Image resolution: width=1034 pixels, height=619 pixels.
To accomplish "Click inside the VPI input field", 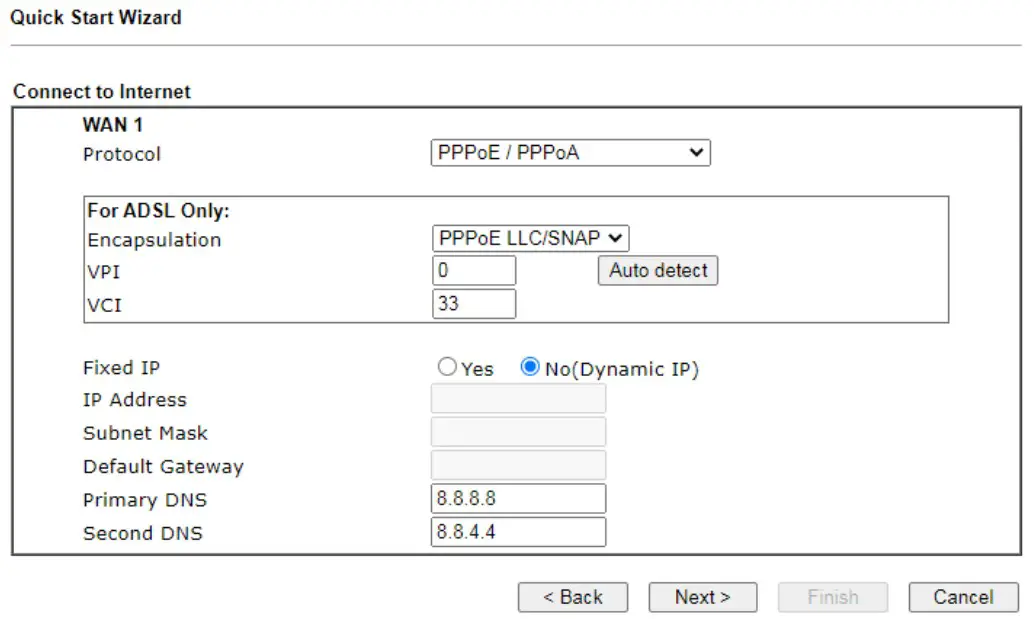I will point(474,270).
